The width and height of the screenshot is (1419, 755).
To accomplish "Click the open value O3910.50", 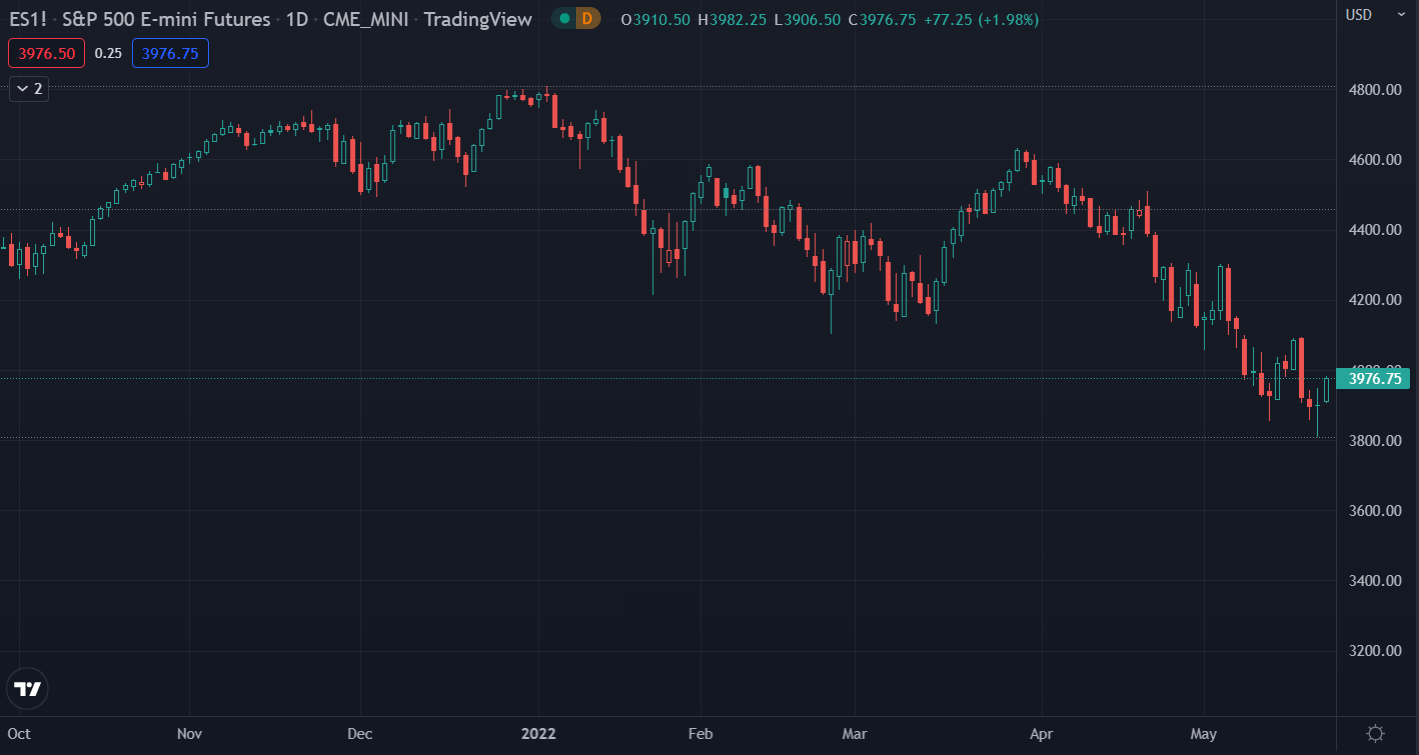I will pos(656,19).
